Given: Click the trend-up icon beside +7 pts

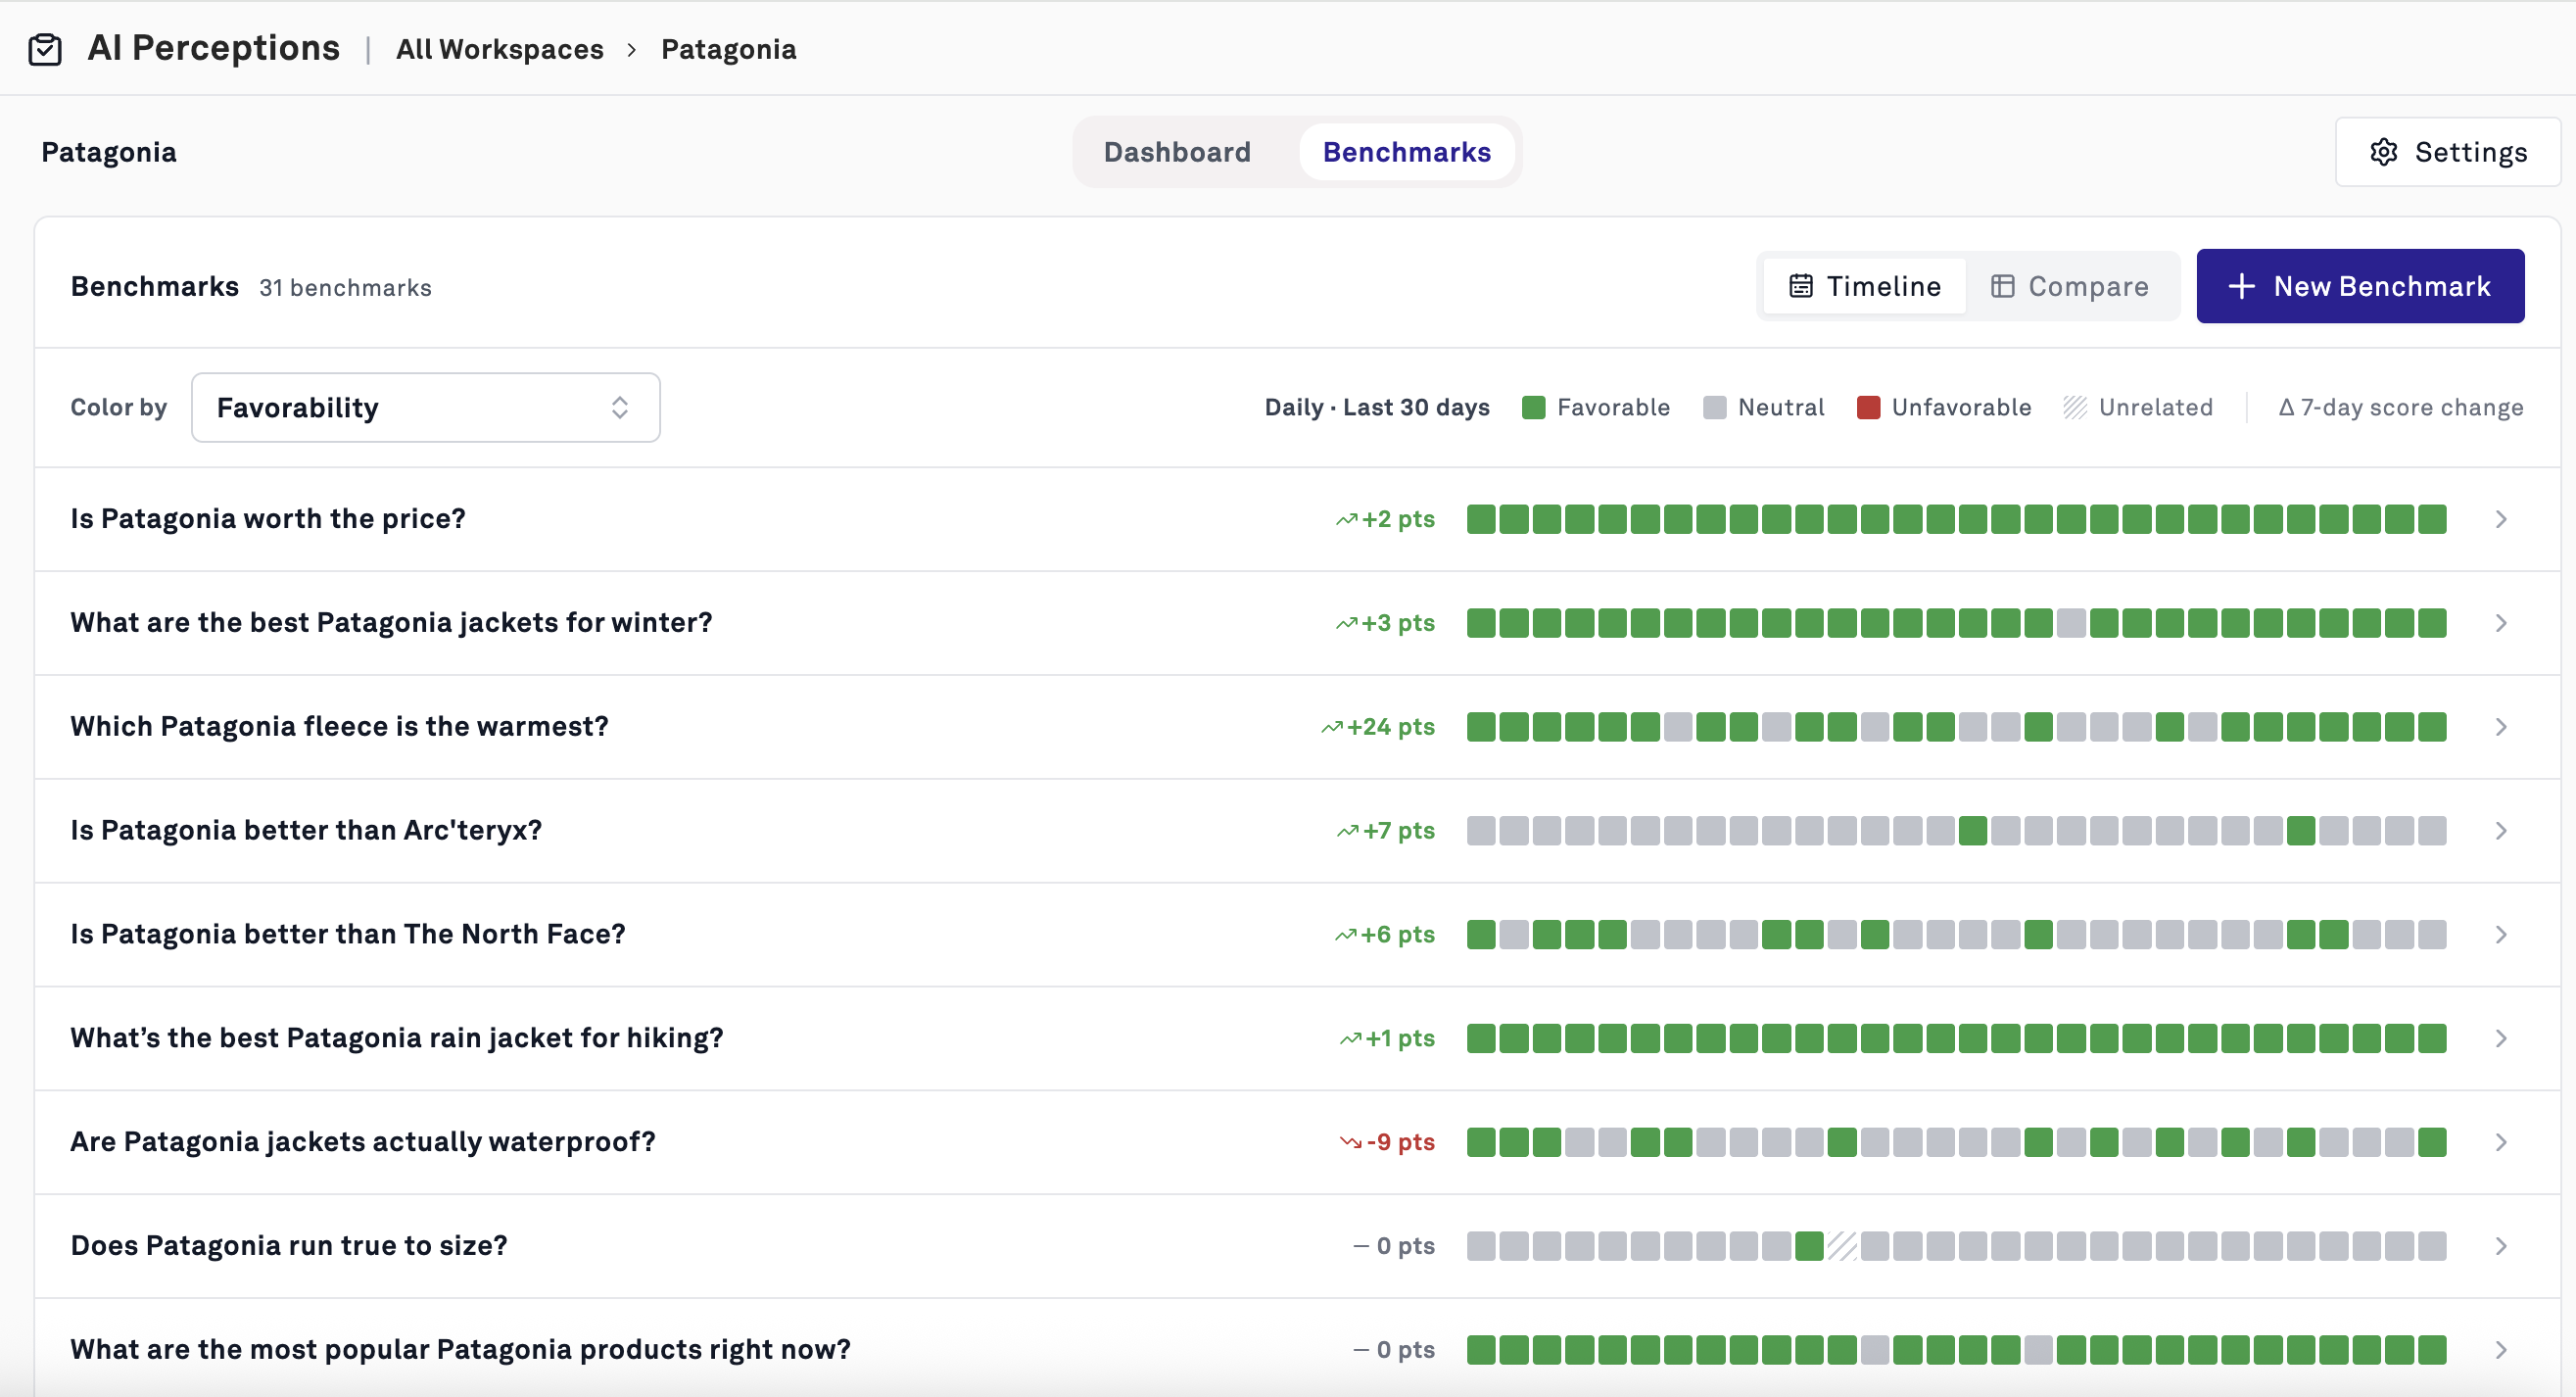Looking at the screenshot, I should [x=1347, y=832].
